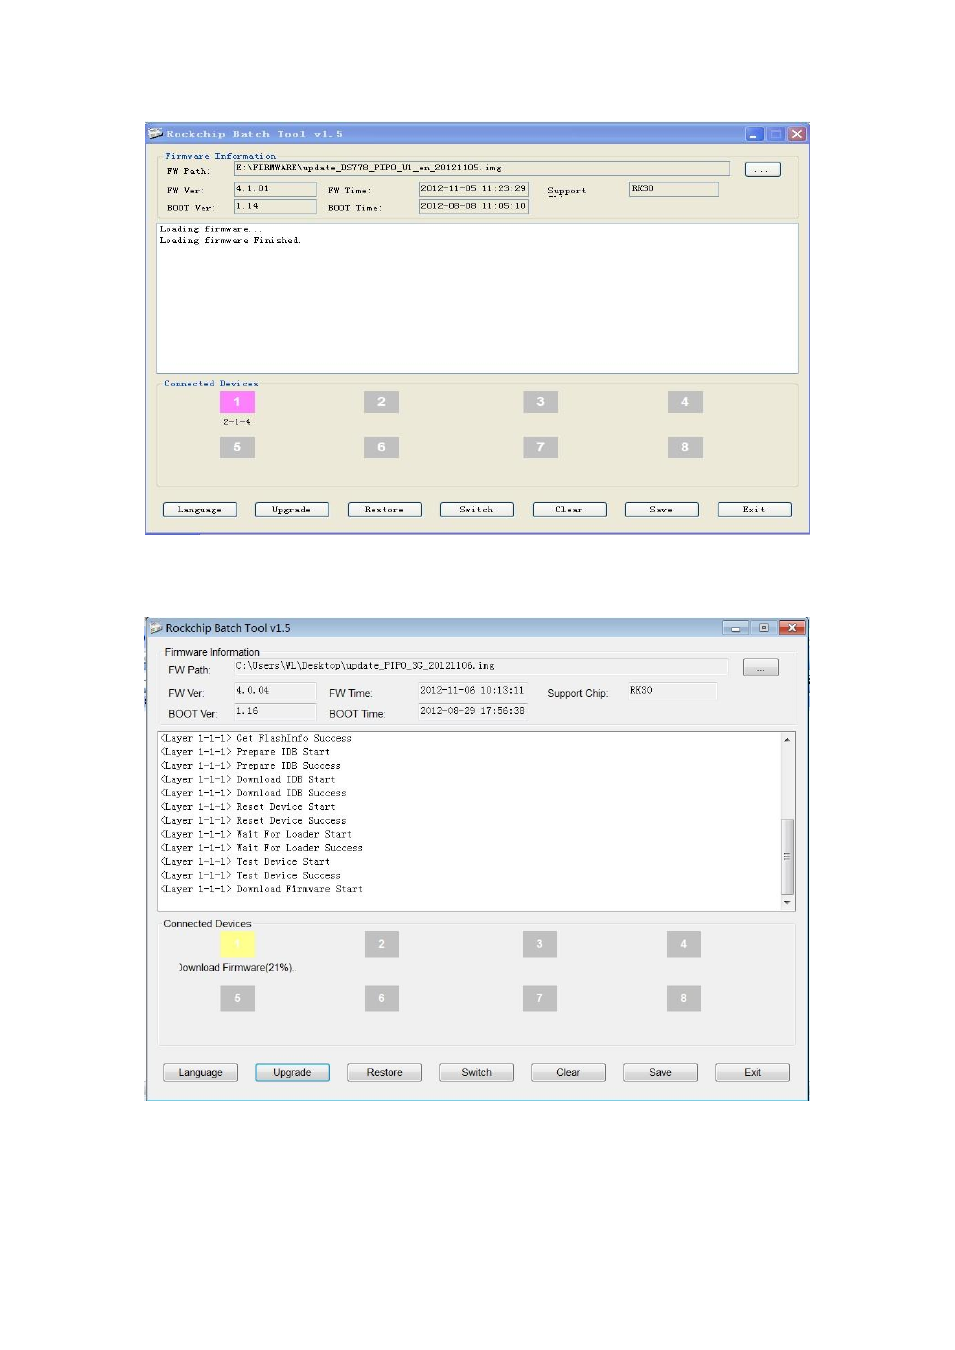Click 'Reset Device Start' log line
The height and width of the screenshot is (1350, 955).
[x=248, y=807]
